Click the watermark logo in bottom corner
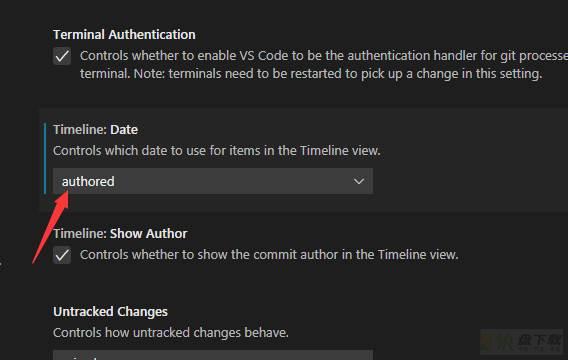 523,342
